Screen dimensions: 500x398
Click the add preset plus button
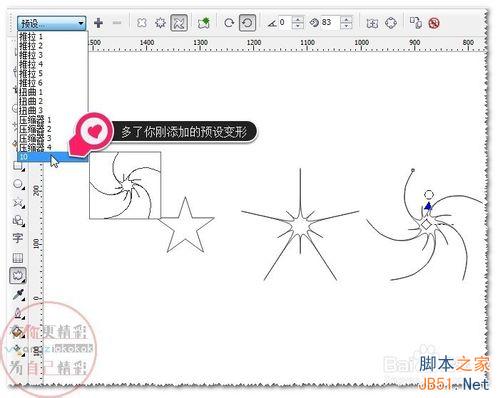click(98, 23)
